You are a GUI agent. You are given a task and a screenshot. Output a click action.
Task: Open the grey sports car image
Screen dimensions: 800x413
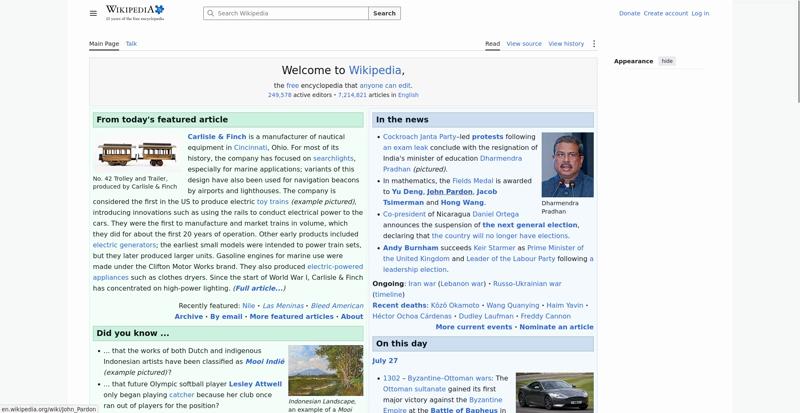[555, 393]
